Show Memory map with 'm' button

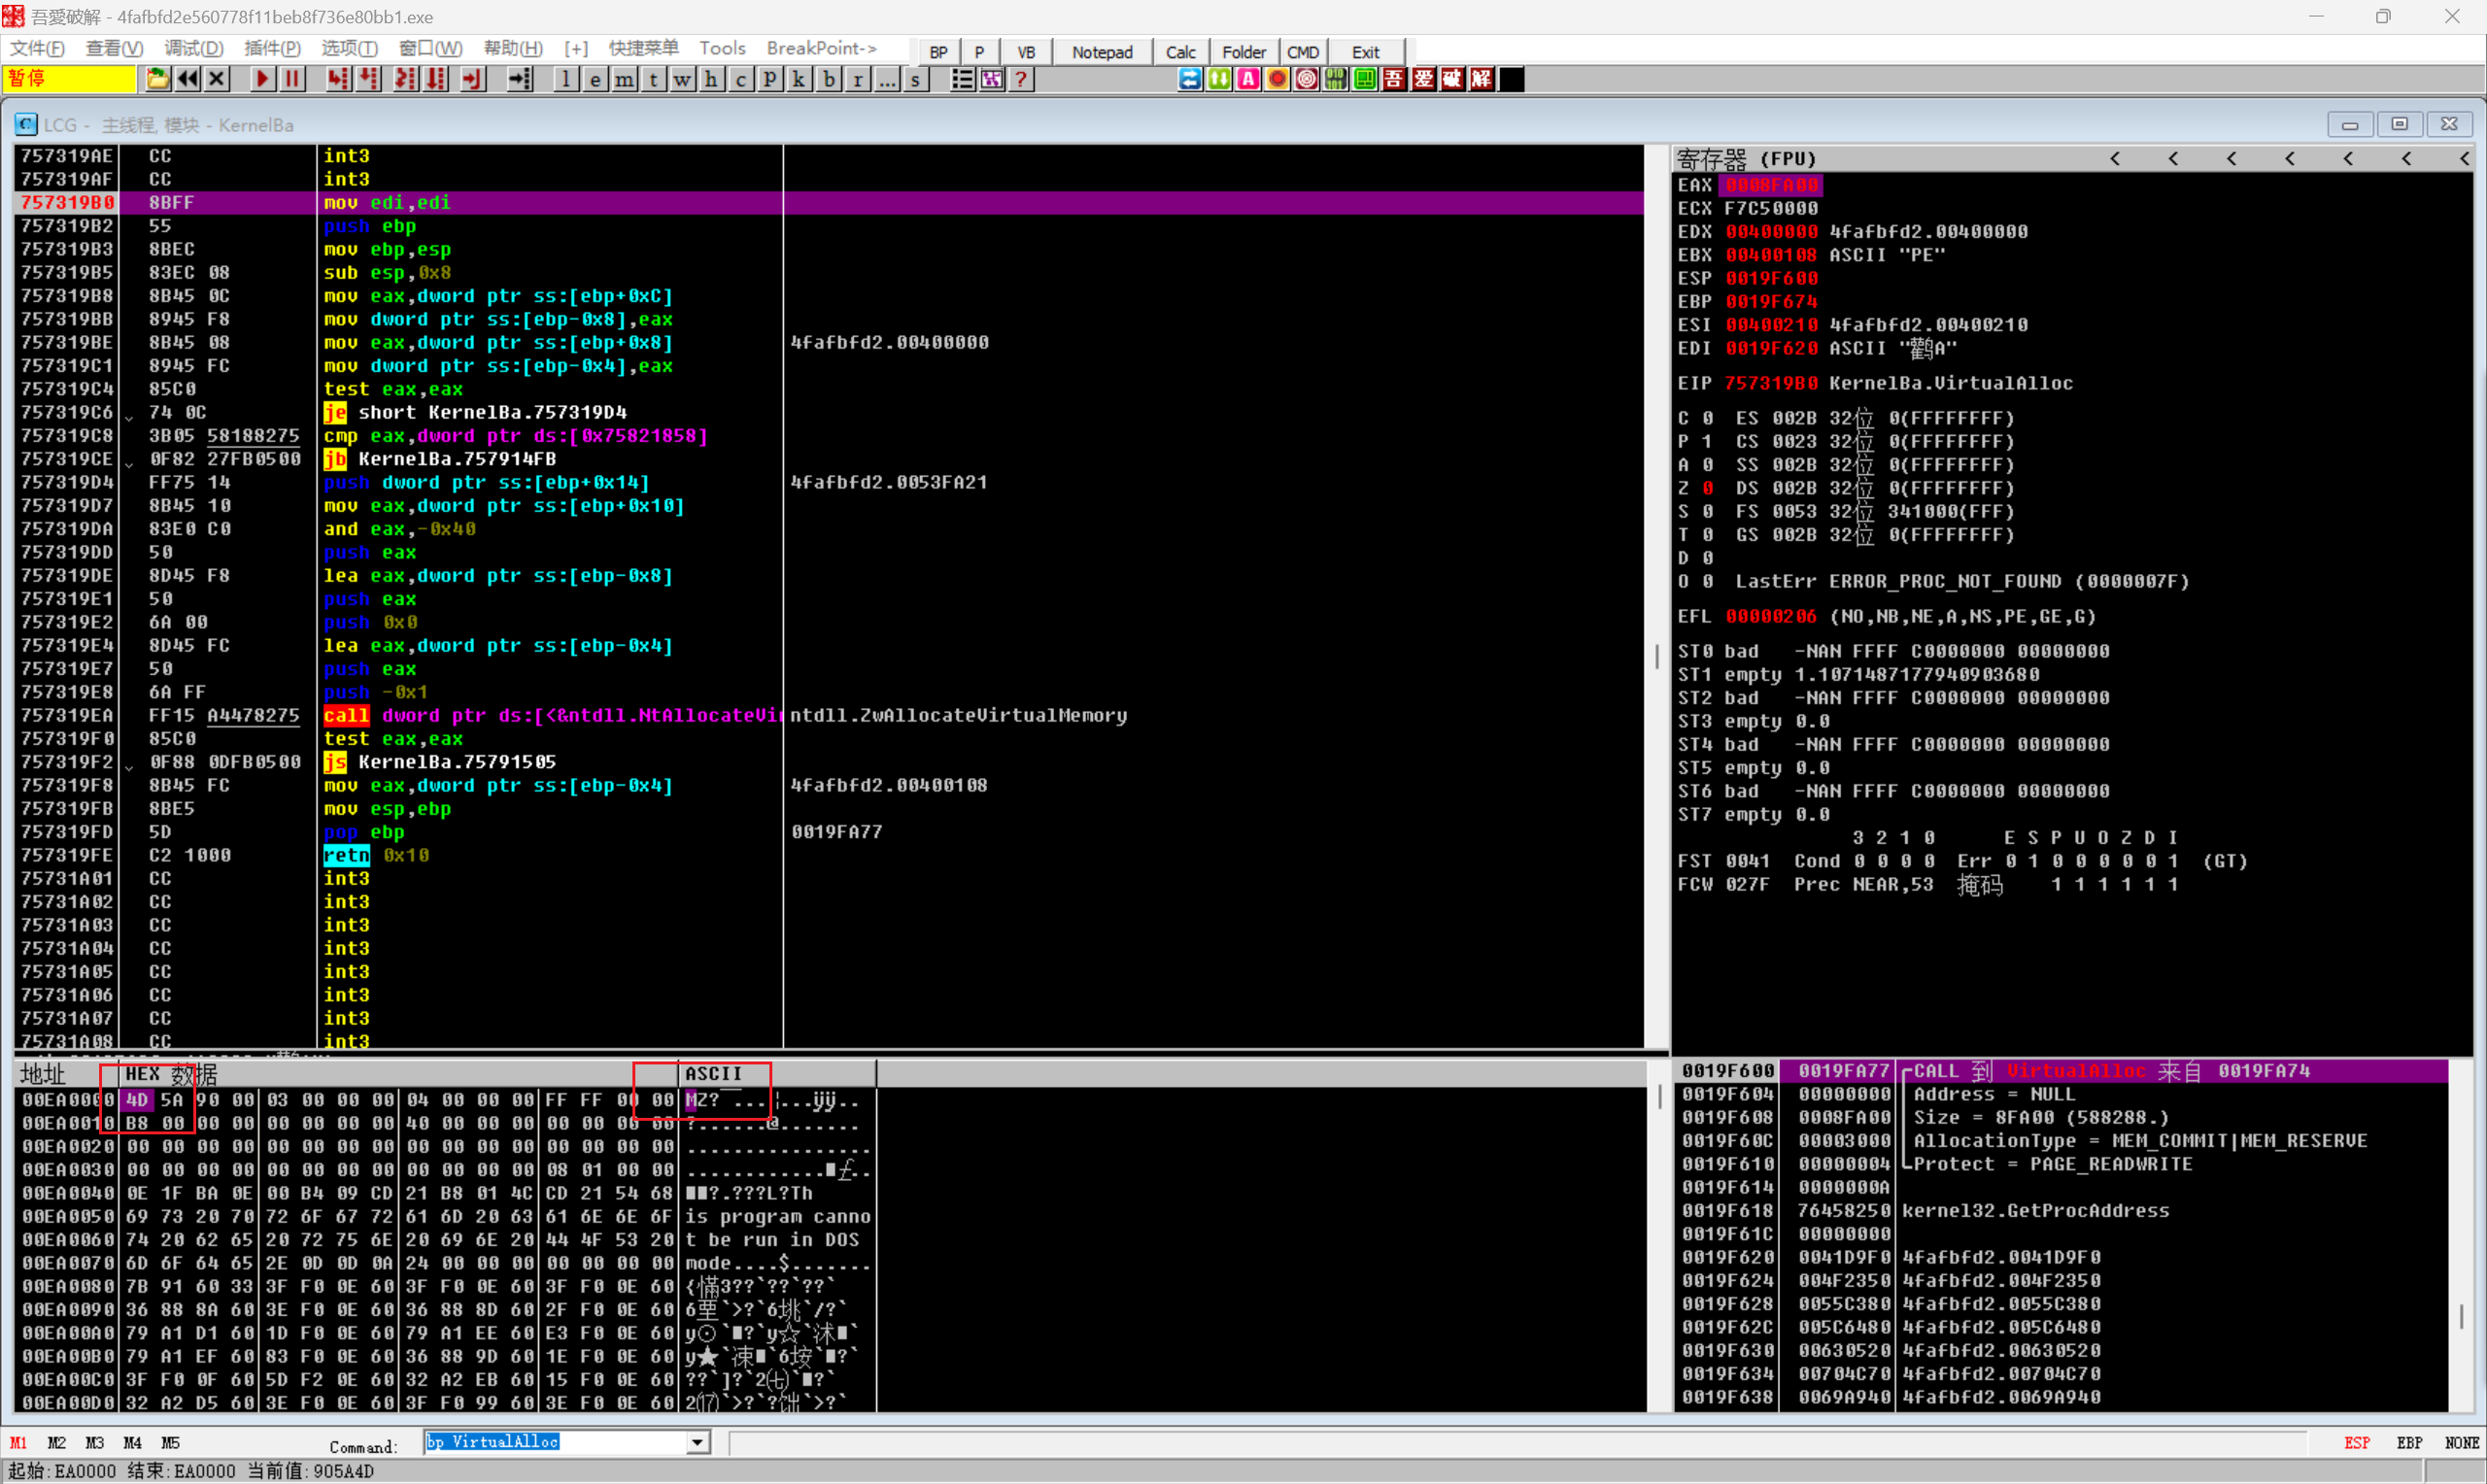point(624,79)
